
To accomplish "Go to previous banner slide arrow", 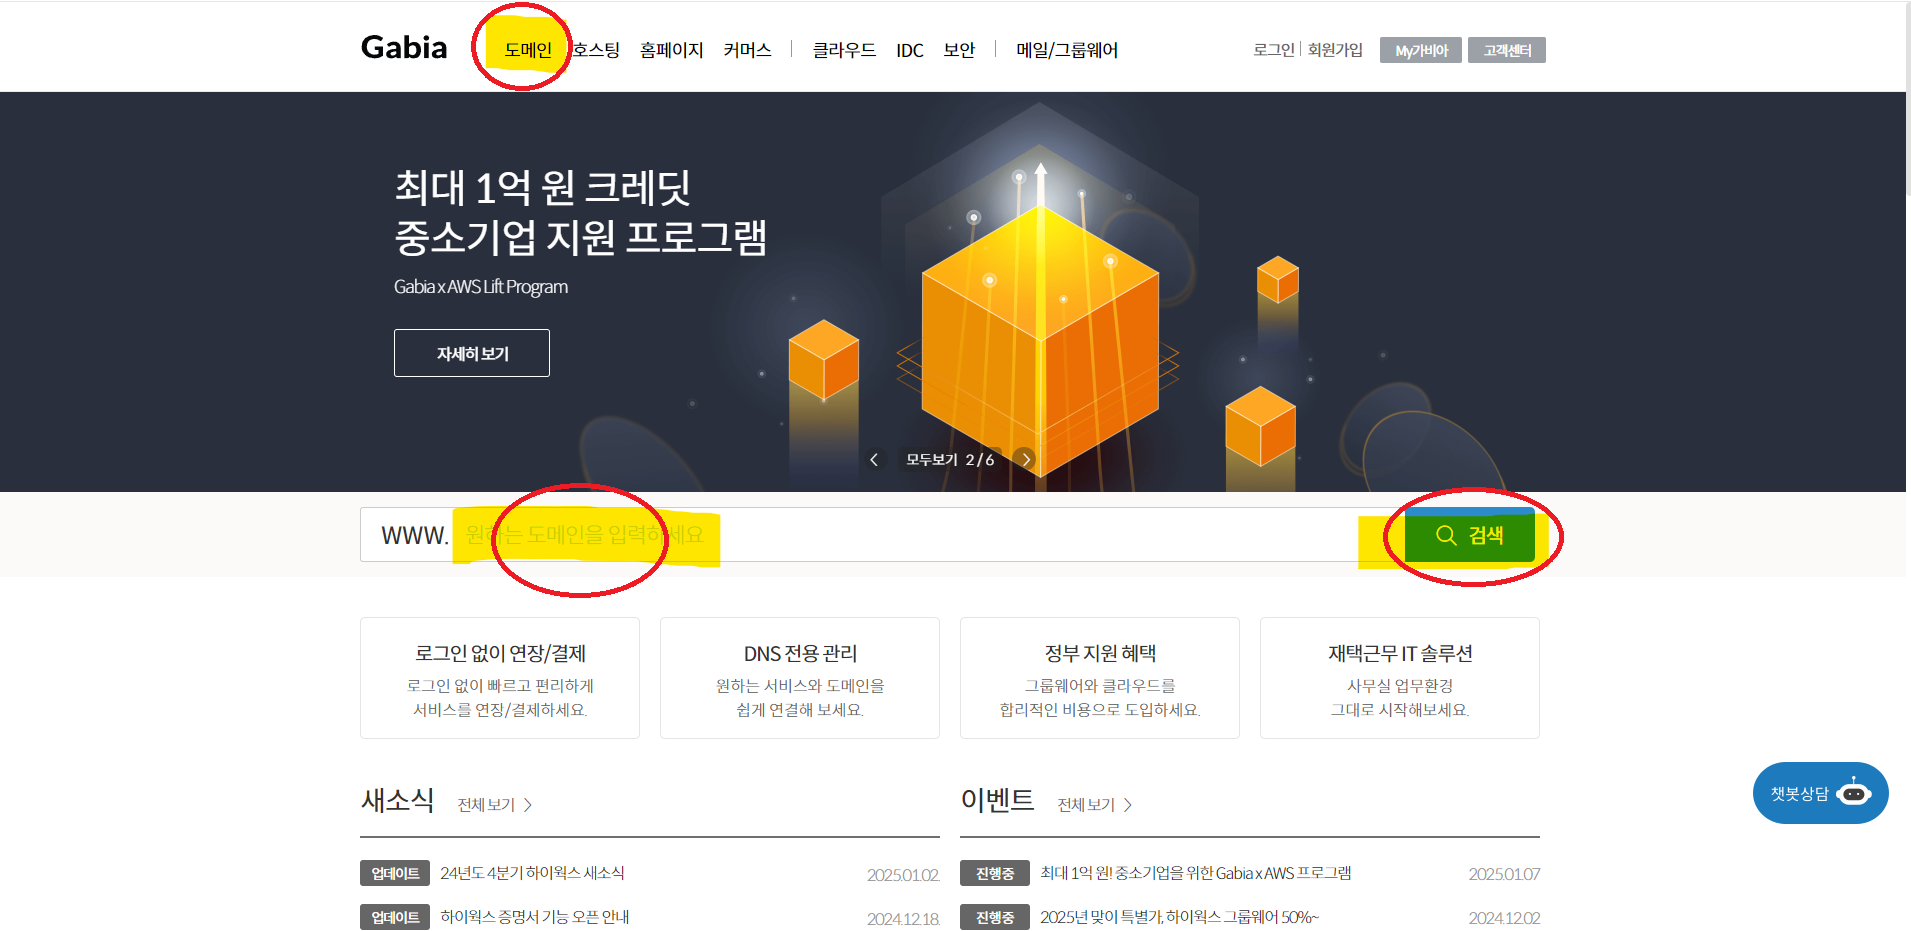I will click(x=874, y=459).
